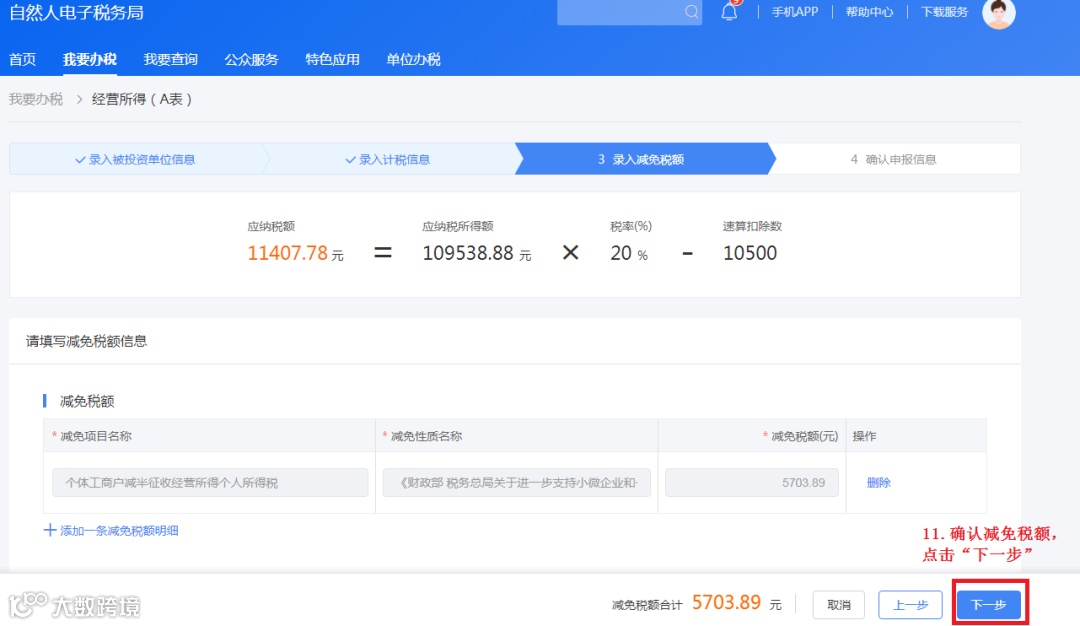Click the header search box
Viewport: 1080px width, 626px height.
[x=629, y=12]
